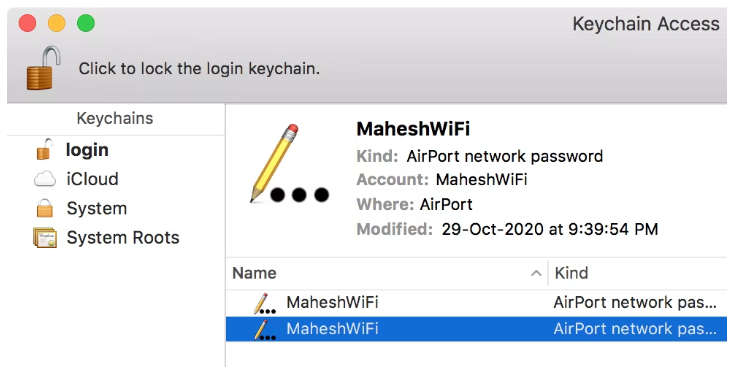Viewport: 732px width, 383px height.
Task: Click the 'Click to lock the login keychain' text
Action: 199,69
